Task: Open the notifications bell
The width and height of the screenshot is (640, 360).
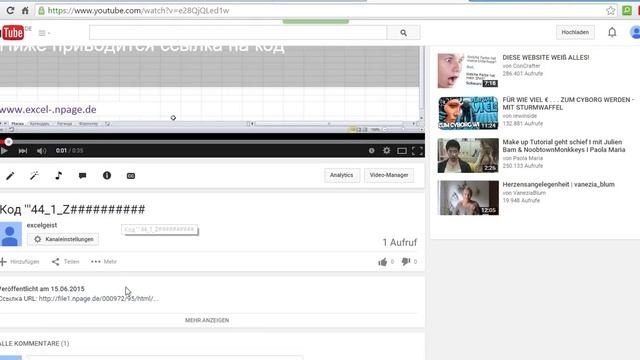Action: pyautogui.click(x=612, y=32)
